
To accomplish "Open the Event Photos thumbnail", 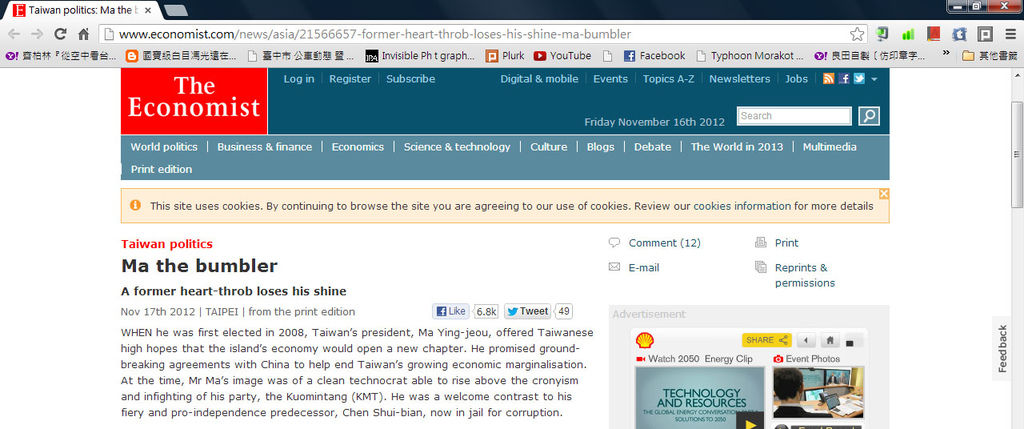I will (818, 392).
